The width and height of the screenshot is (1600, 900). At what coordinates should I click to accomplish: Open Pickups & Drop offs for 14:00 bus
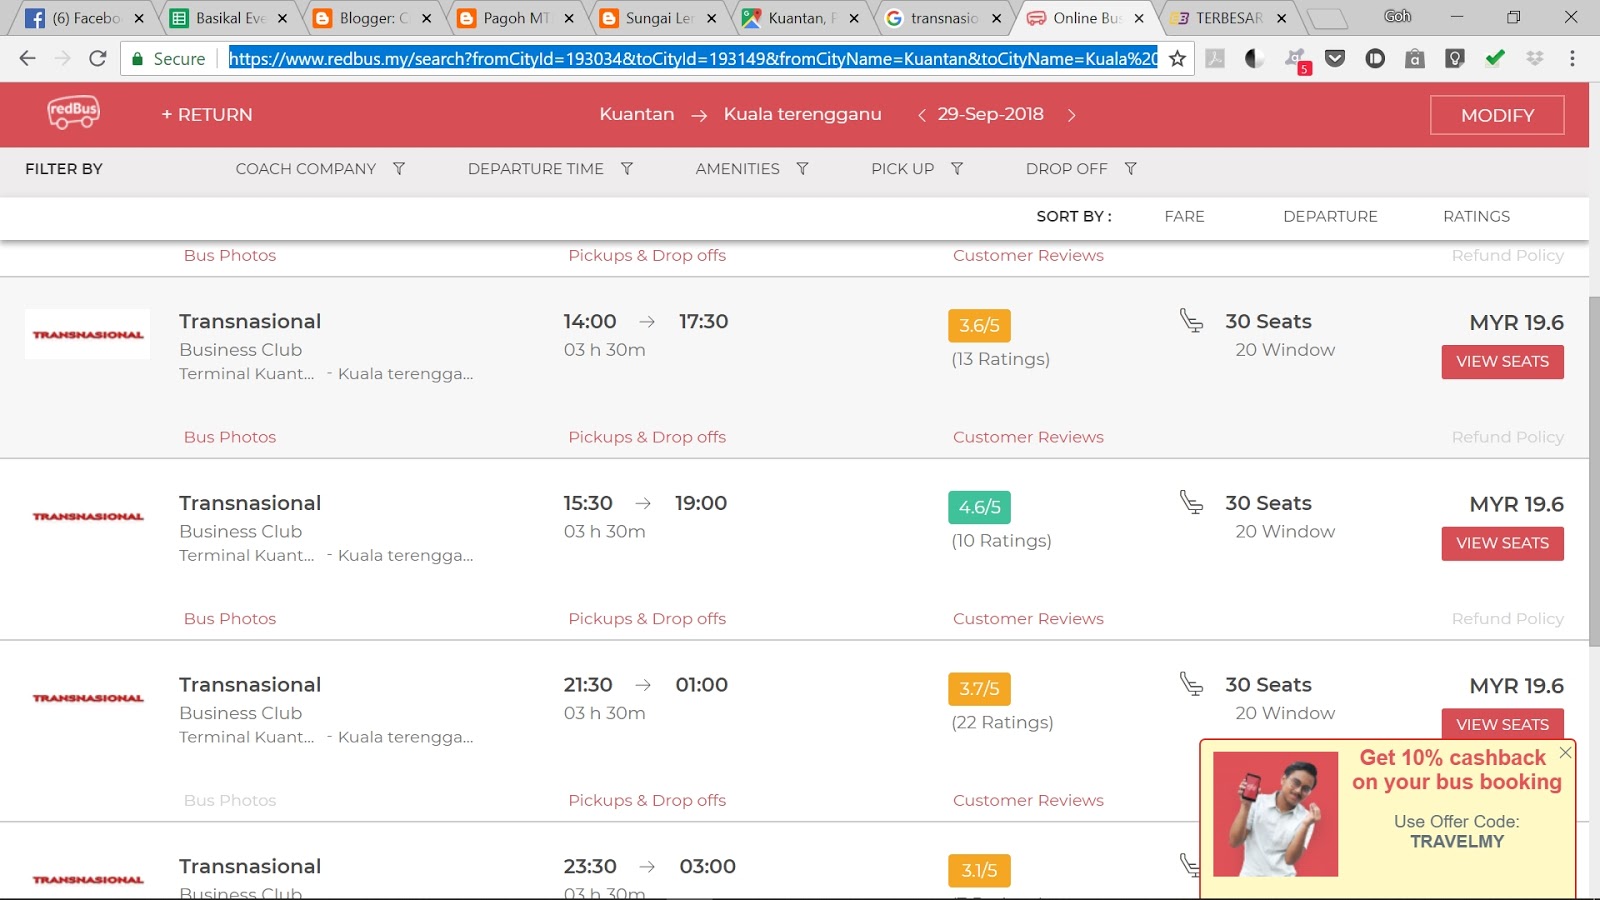point(647,437)
